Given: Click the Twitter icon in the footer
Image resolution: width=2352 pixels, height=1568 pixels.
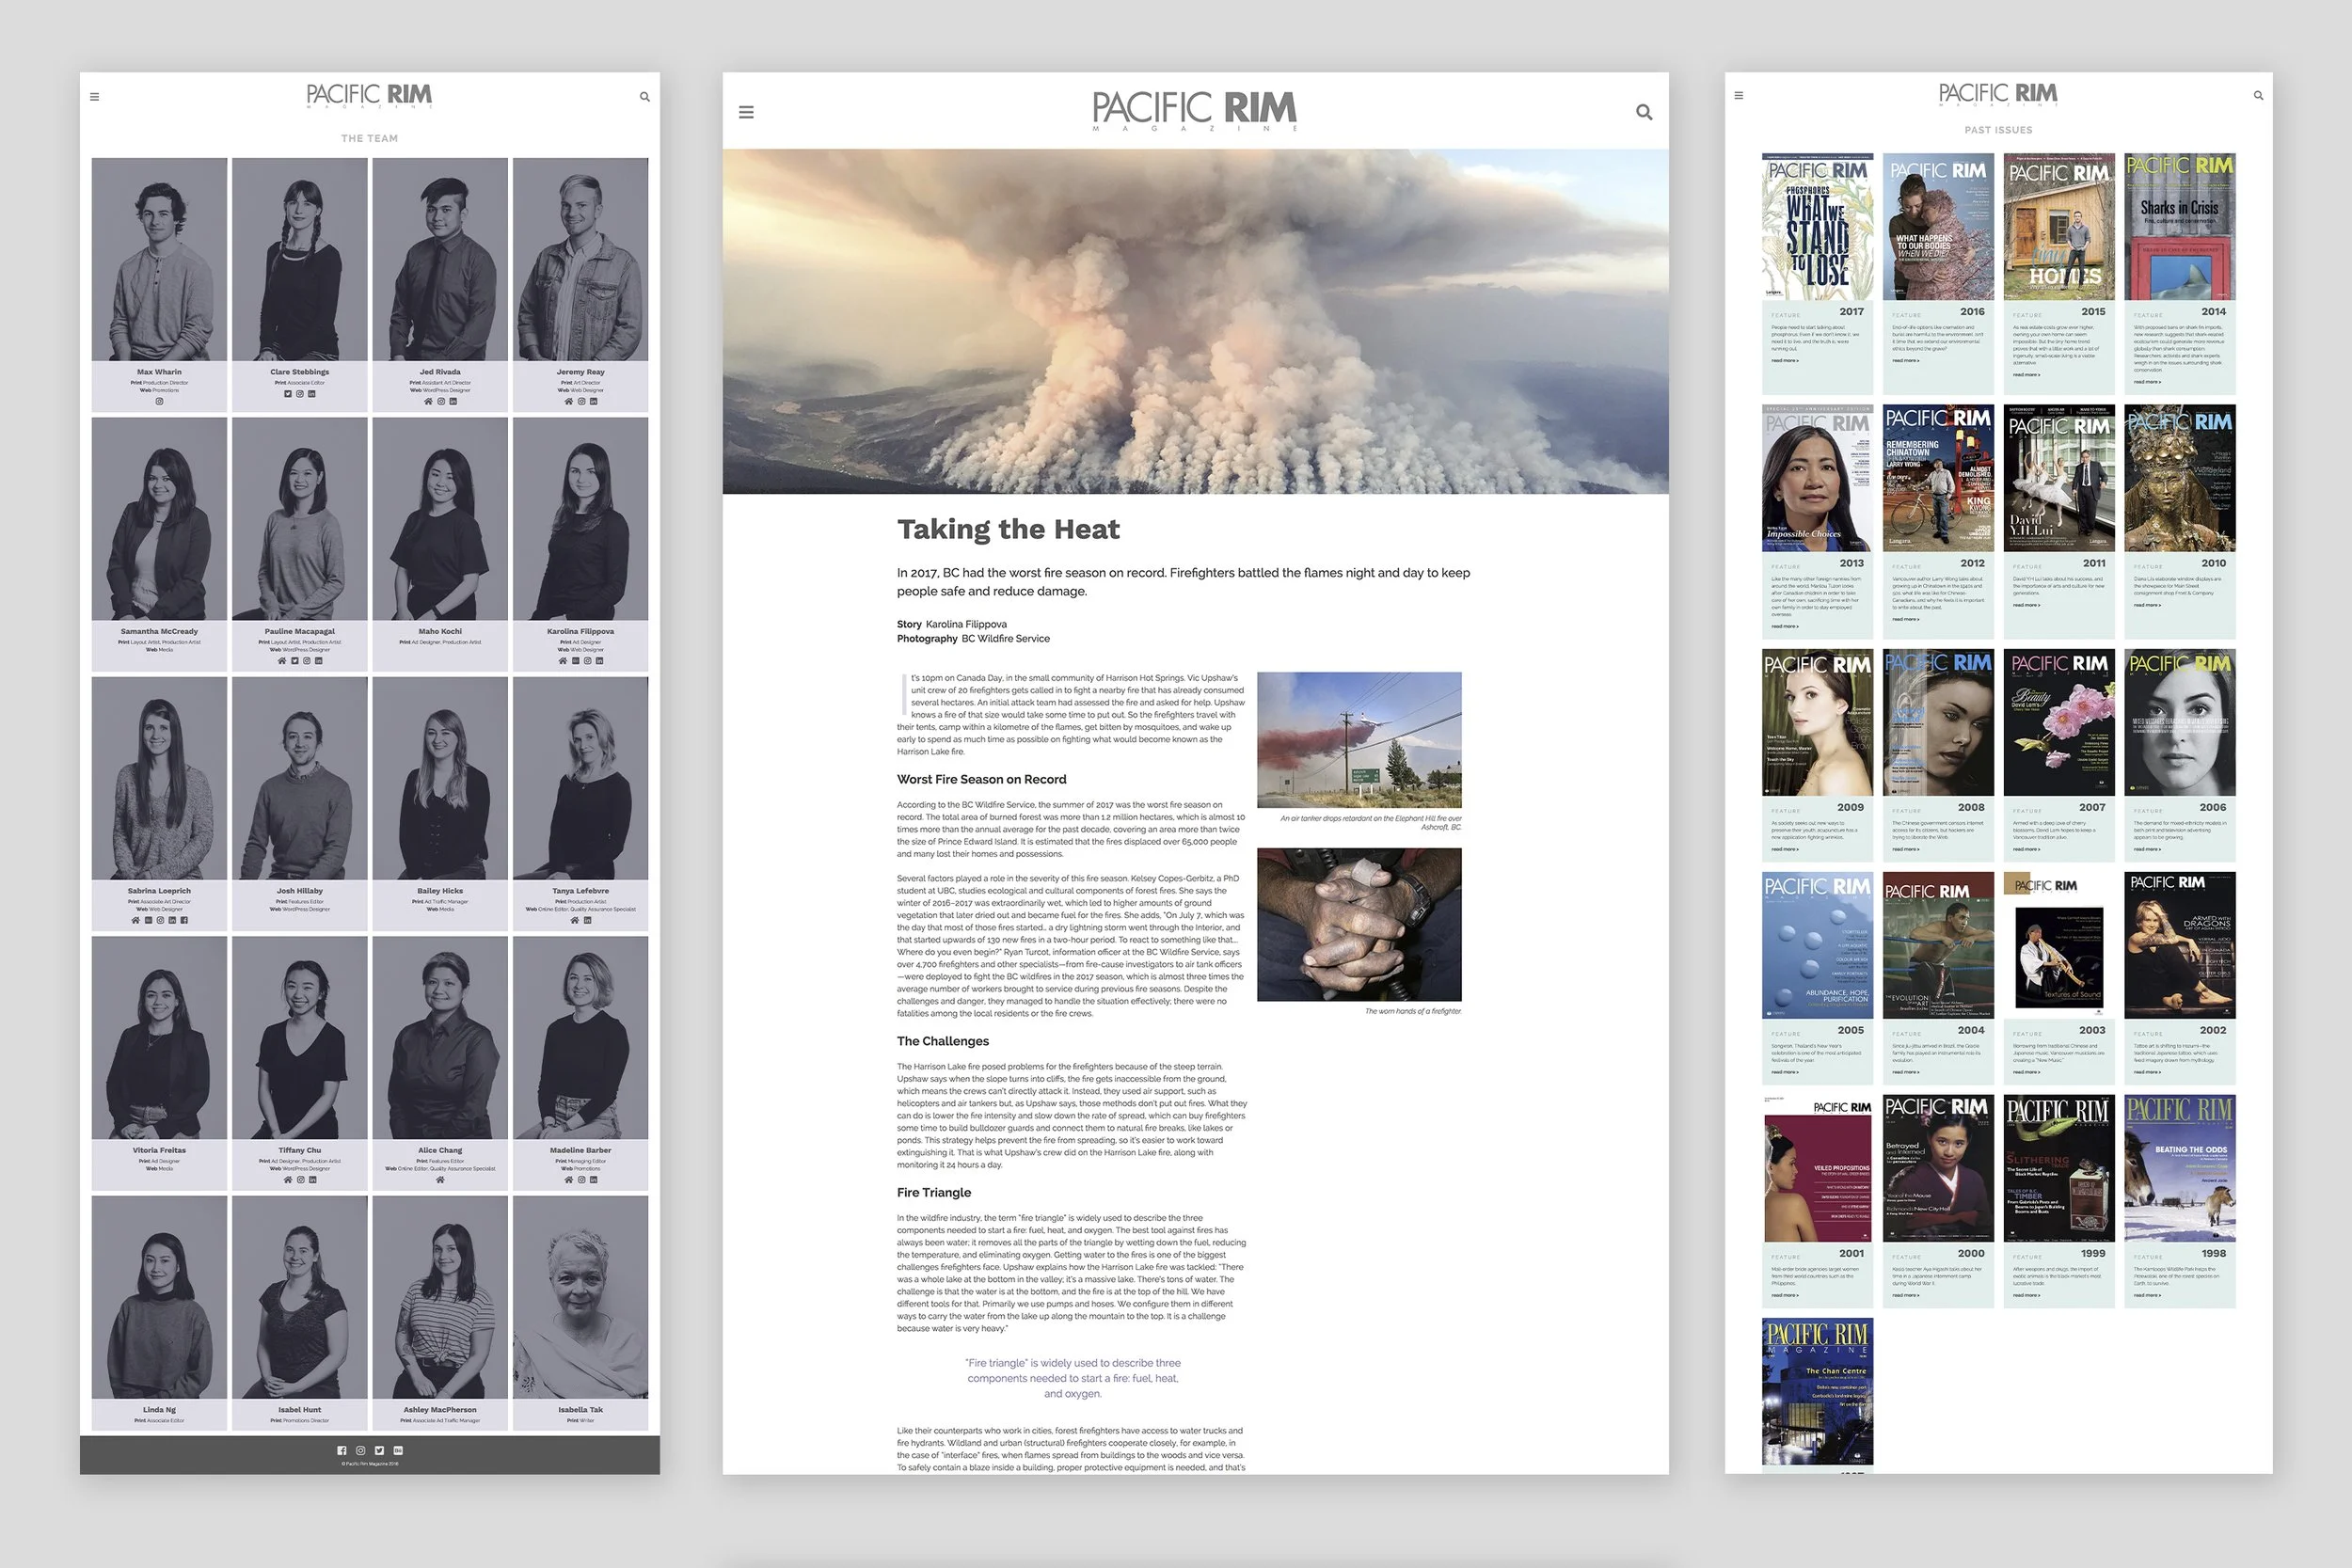Looking at the screenshot, I should 379,1450.
